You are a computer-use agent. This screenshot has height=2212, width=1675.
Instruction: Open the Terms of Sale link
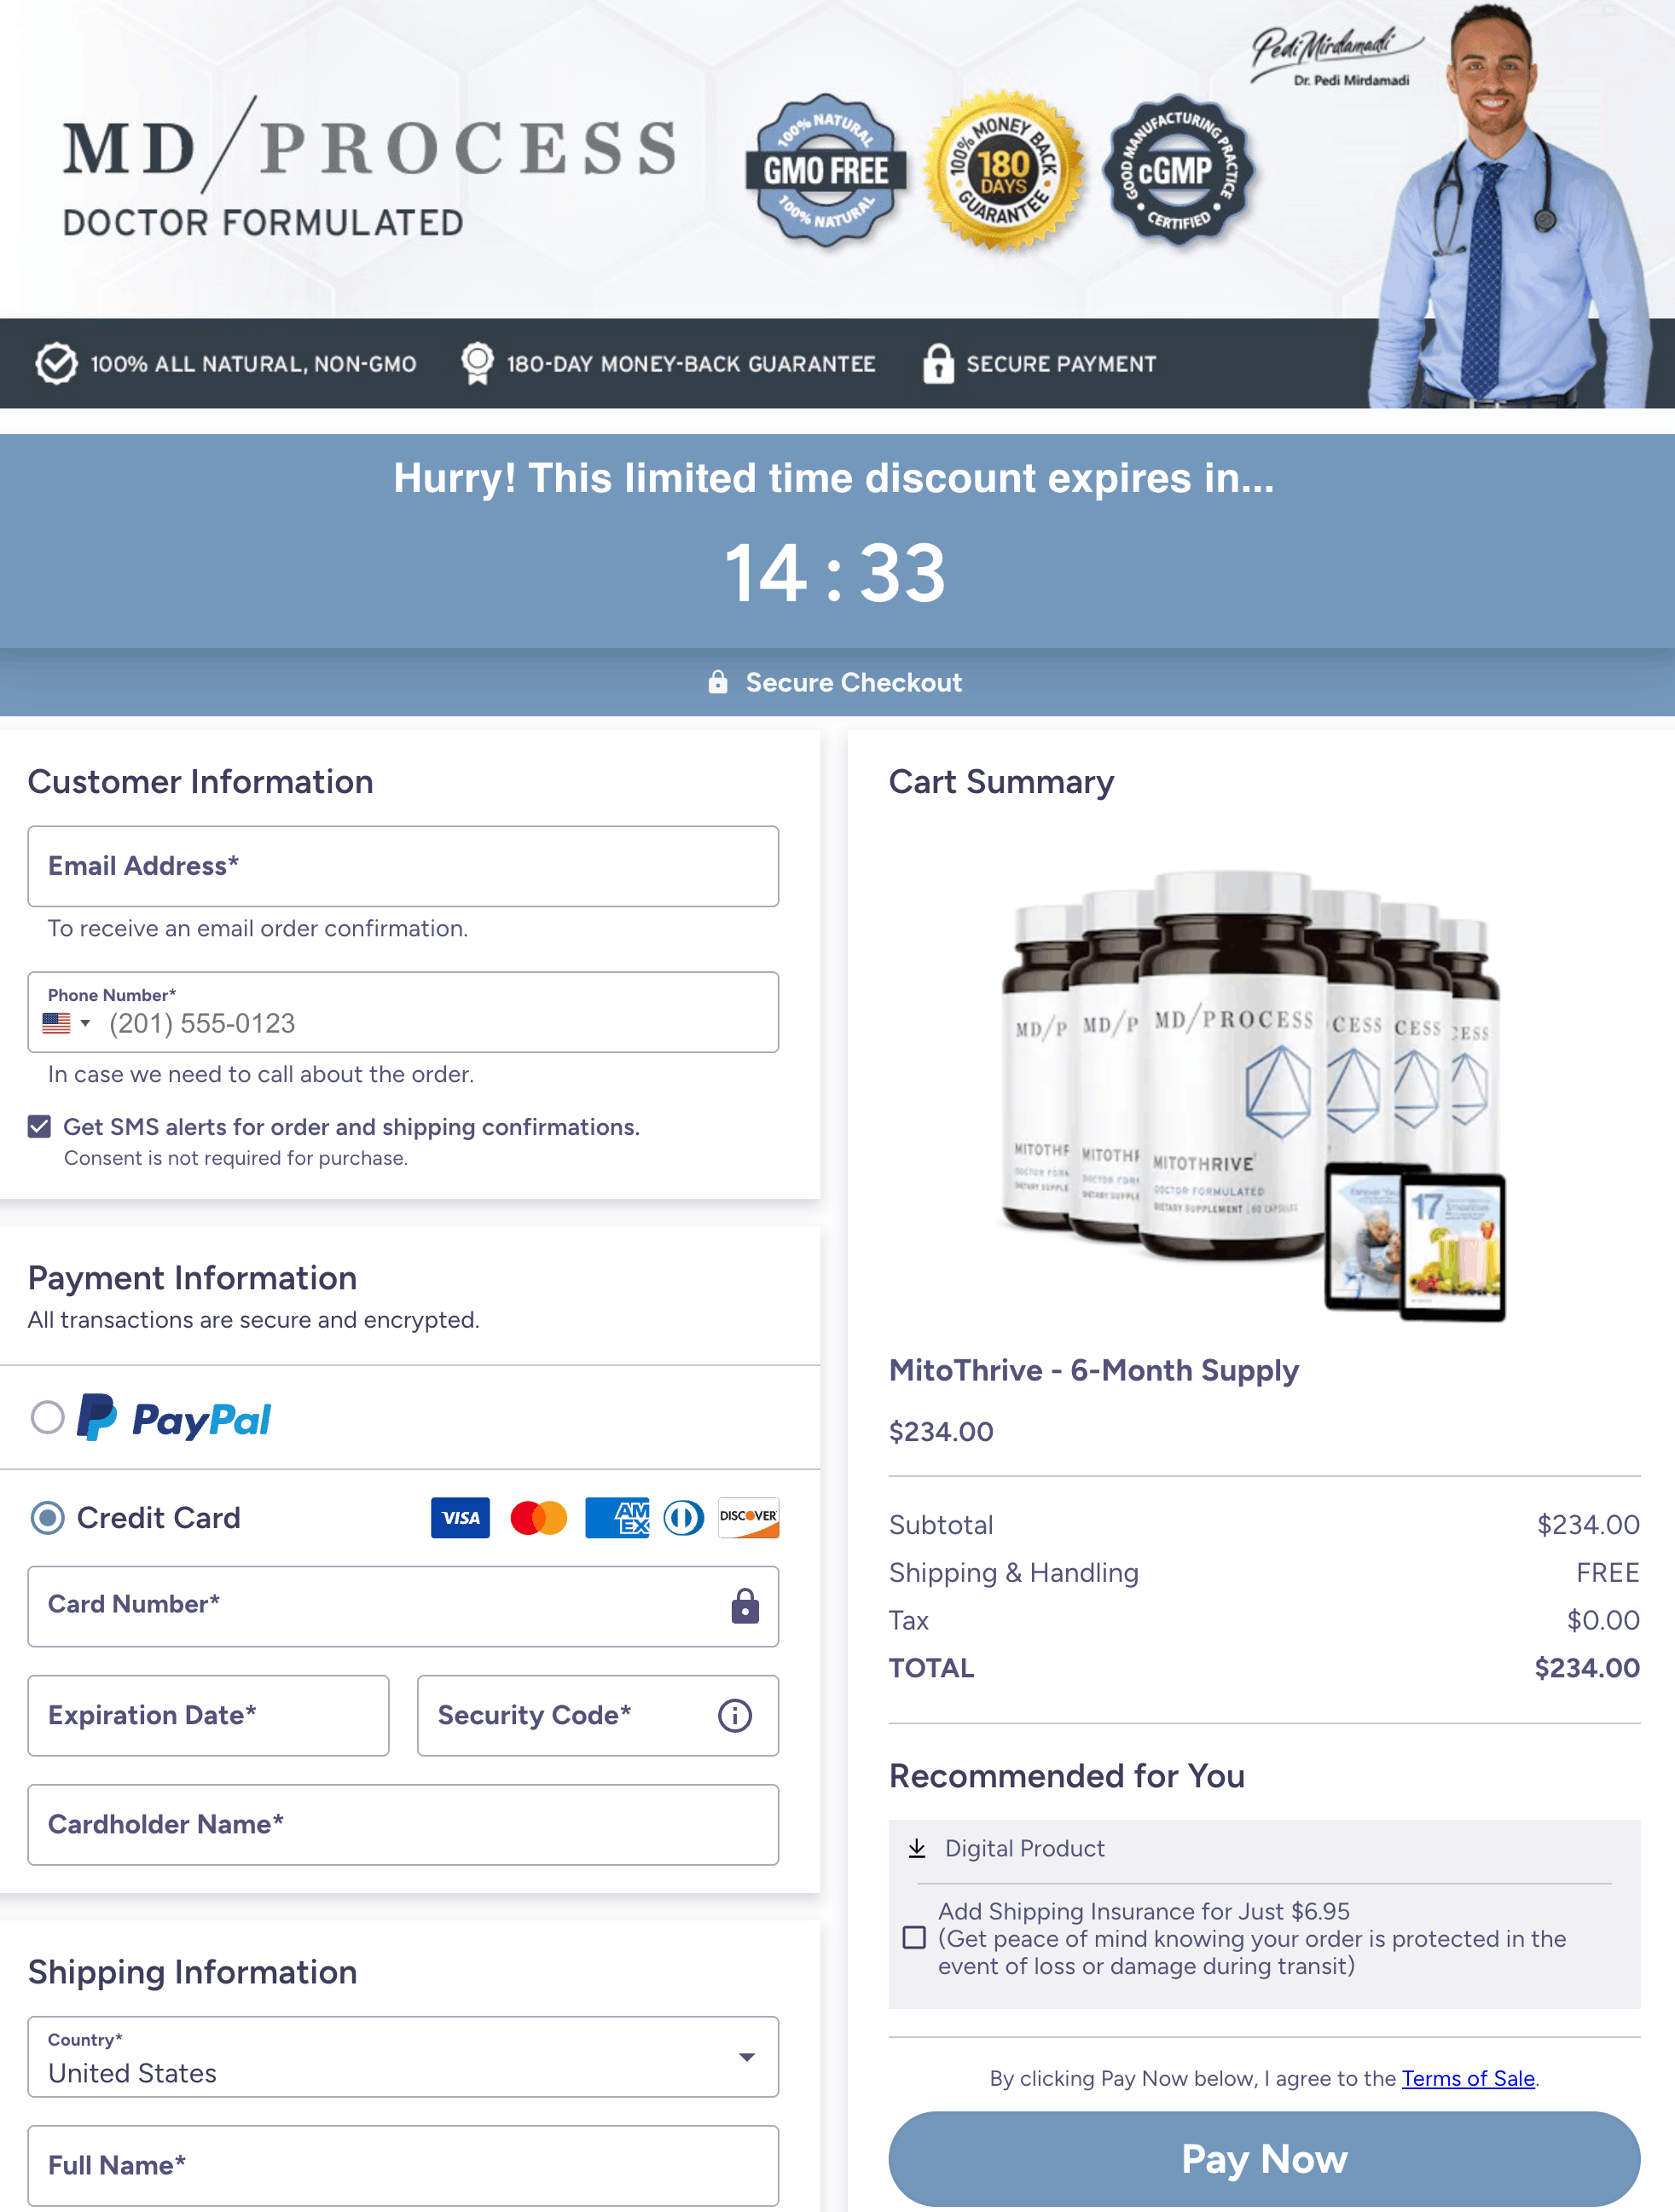(1468, 2078)
